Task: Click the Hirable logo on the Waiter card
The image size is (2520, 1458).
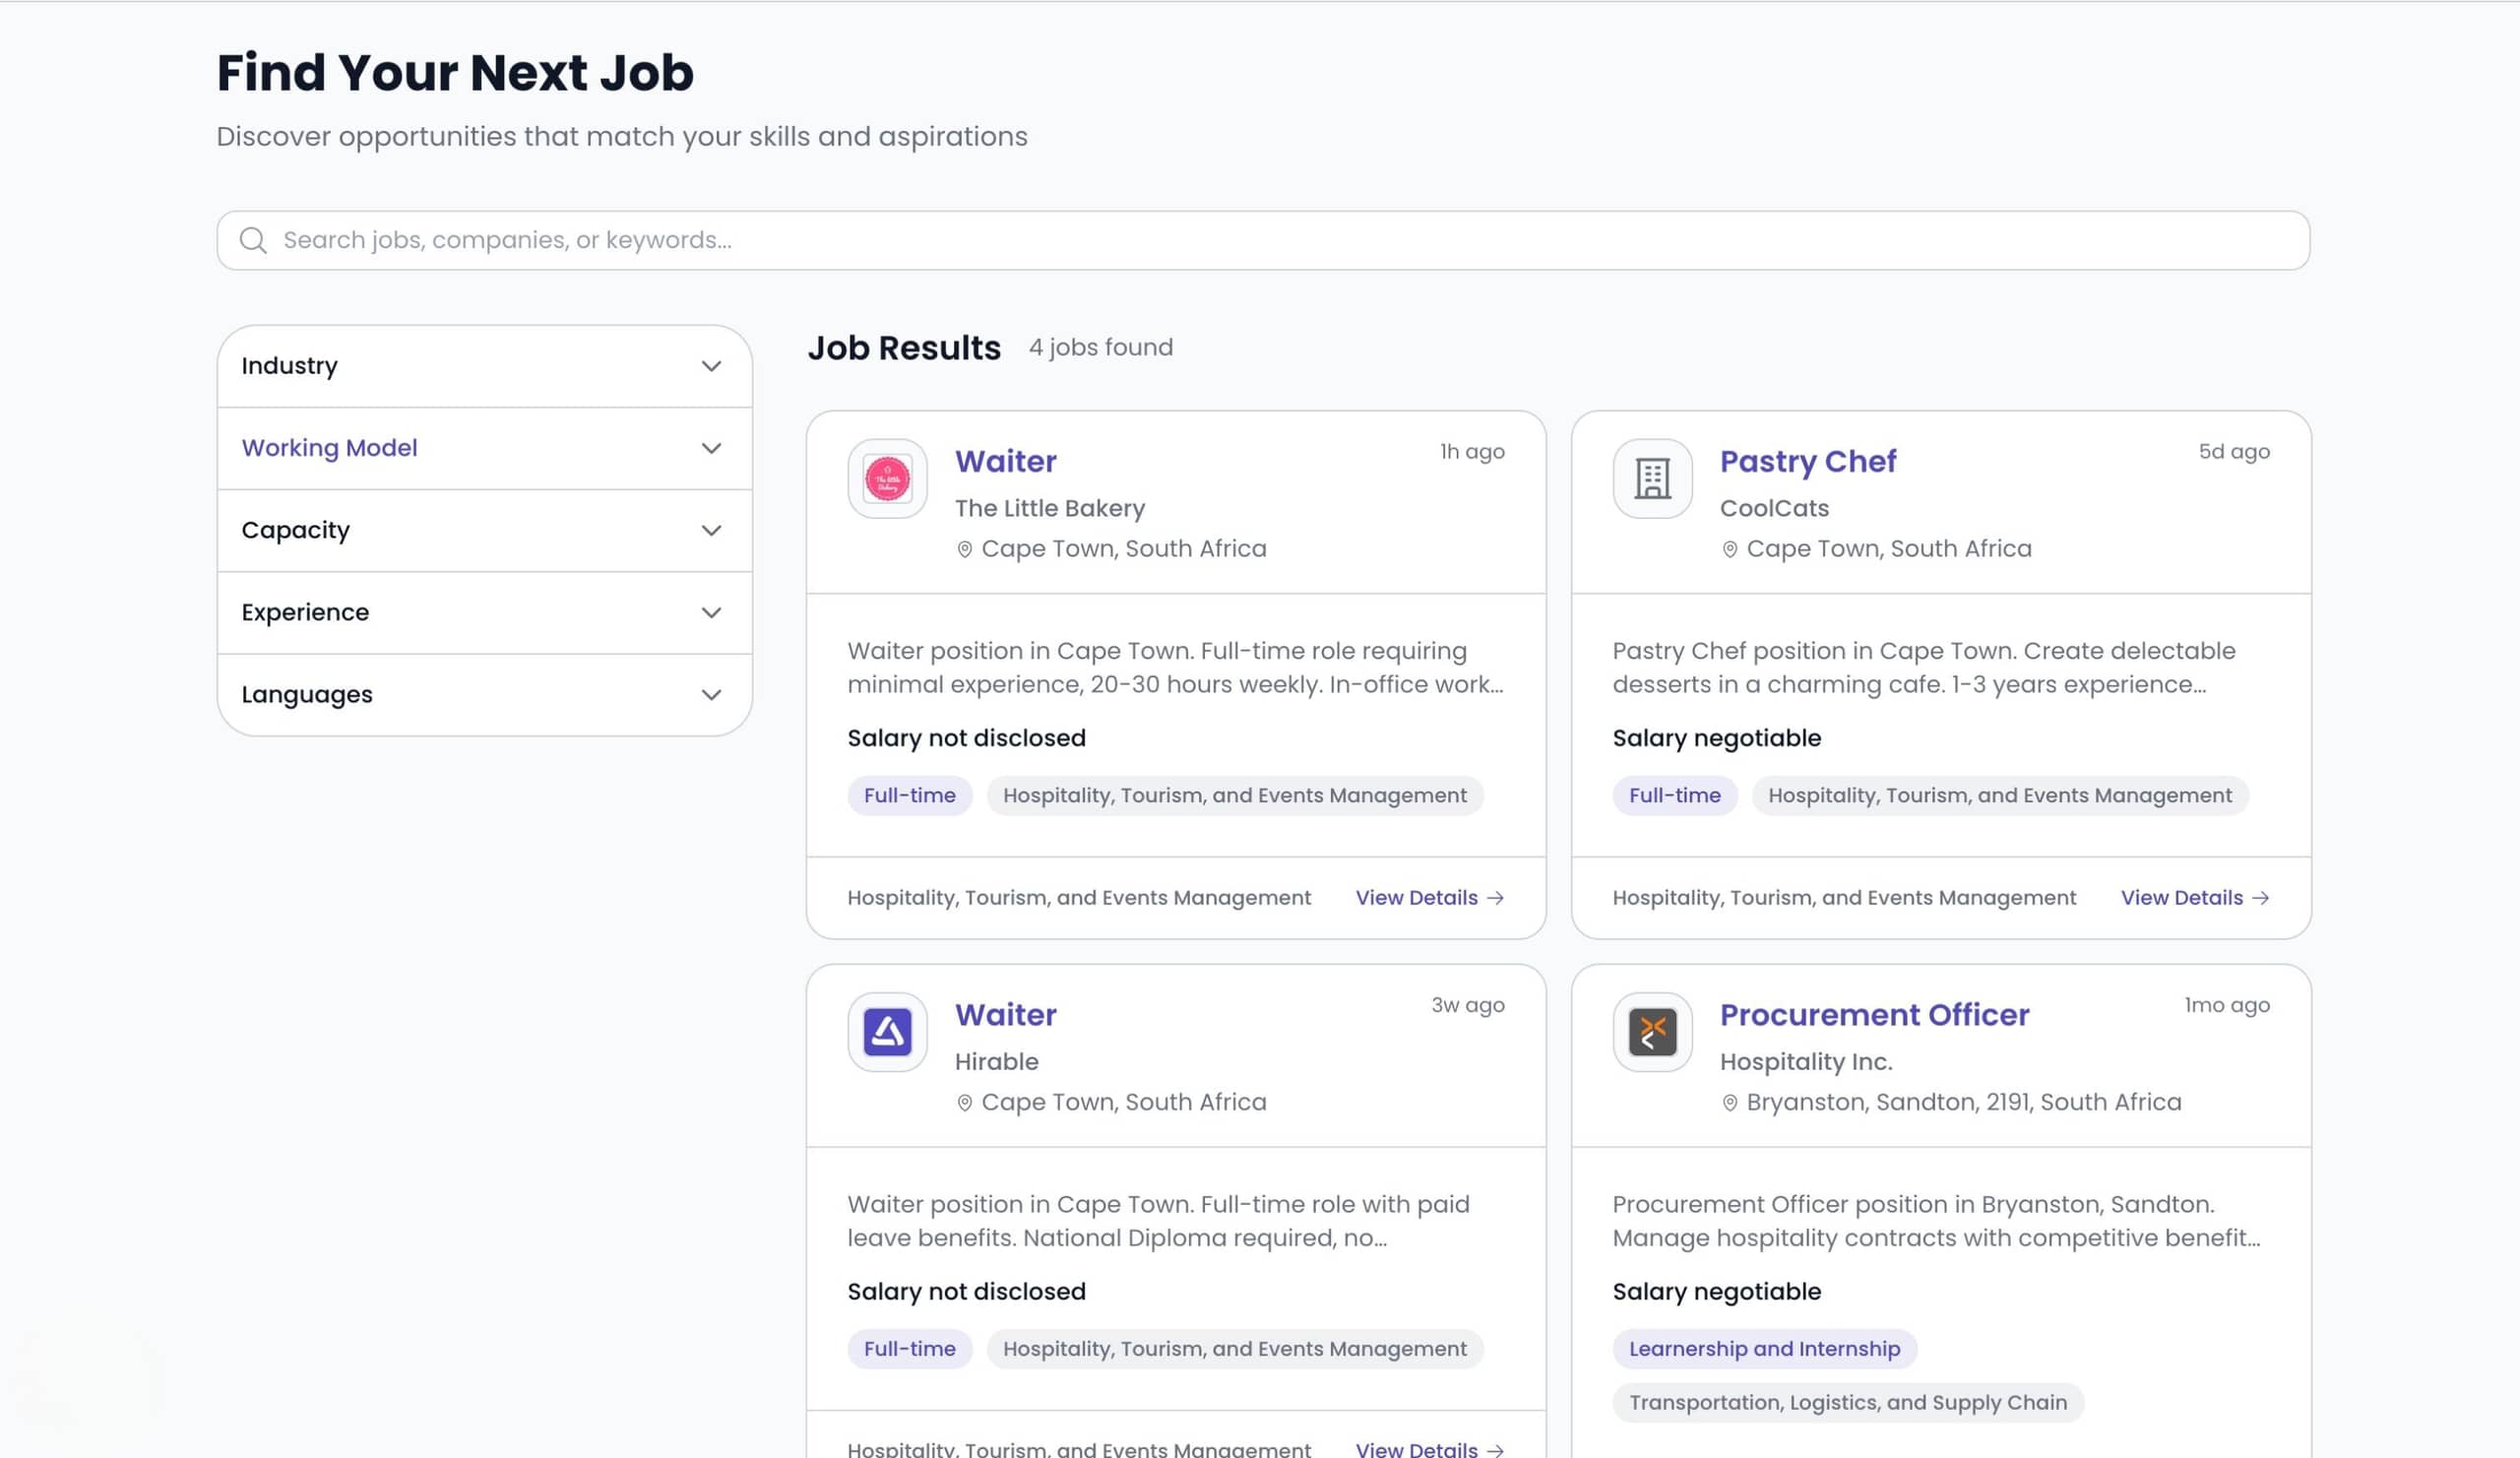Action: tap(886, 1032)
